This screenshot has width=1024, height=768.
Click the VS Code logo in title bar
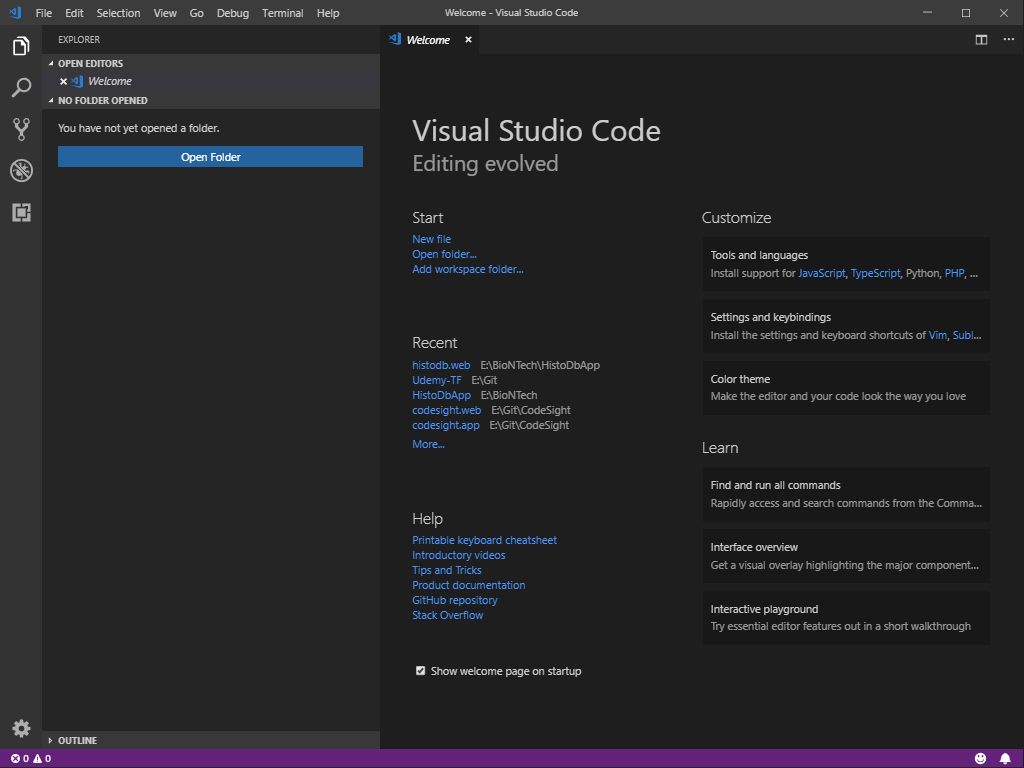(14, 12)
